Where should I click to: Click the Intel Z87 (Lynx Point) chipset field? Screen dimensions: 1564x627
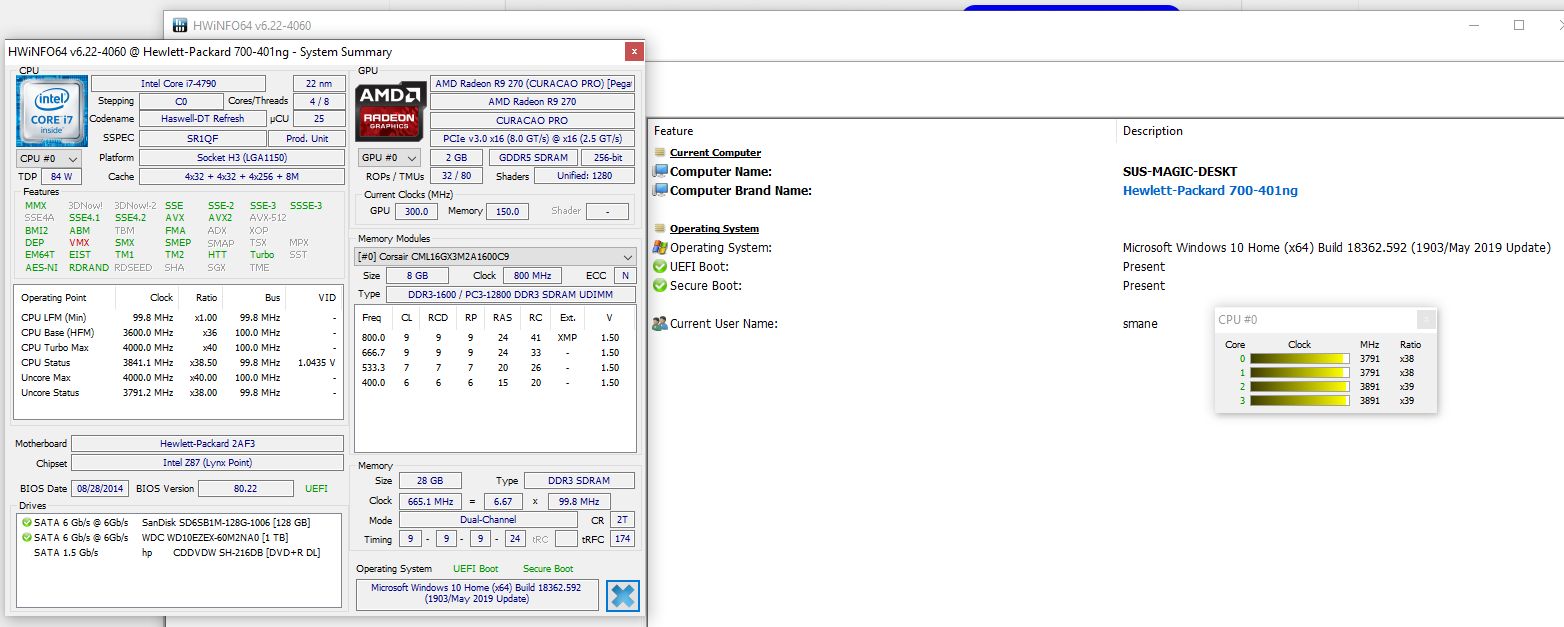(x=208, y=463)
